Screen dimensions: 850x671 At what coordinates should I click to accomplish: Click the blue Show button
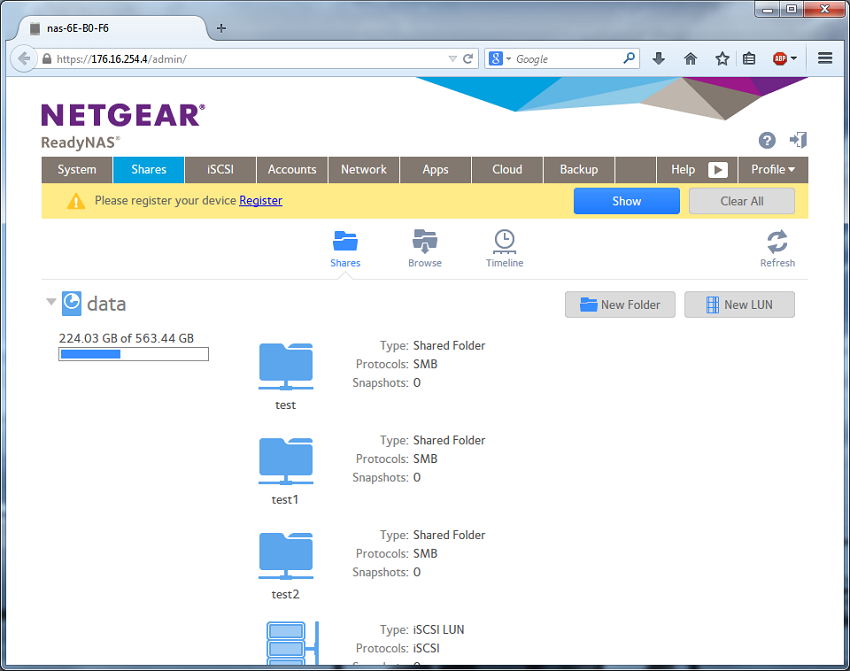[626, 201]
